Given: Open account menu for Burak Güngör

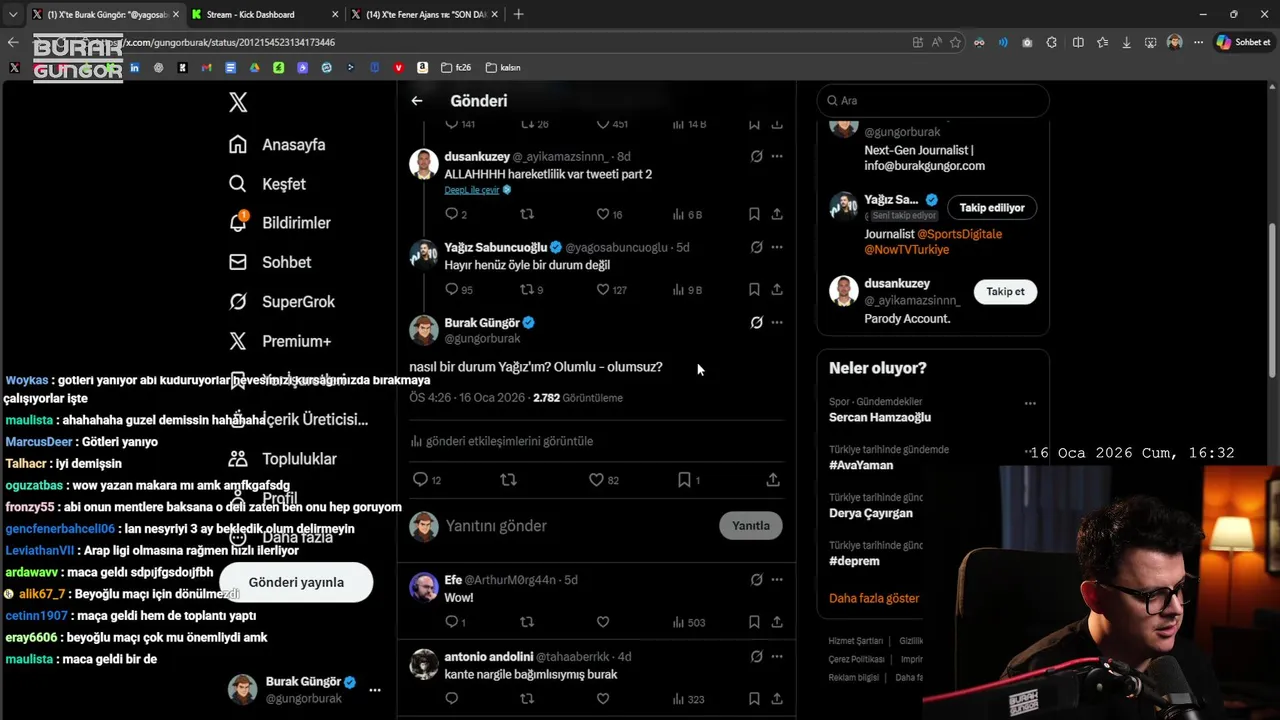Looking at the screenshot, I should point(375,690).
